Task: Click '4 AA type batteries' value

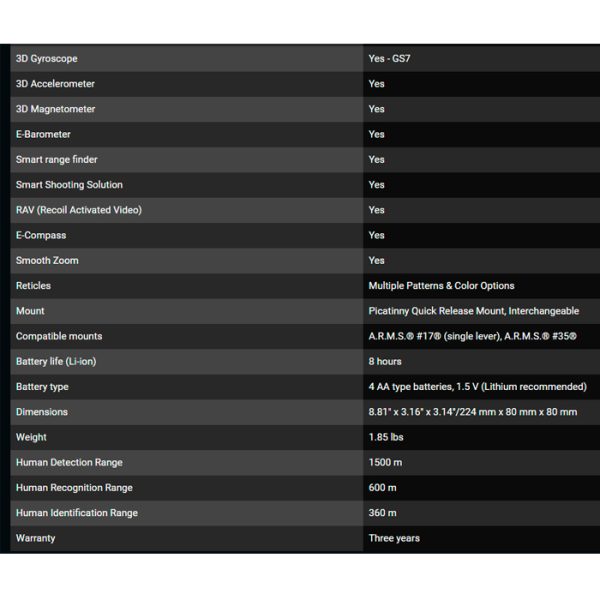Action: [x=410, y=387]
